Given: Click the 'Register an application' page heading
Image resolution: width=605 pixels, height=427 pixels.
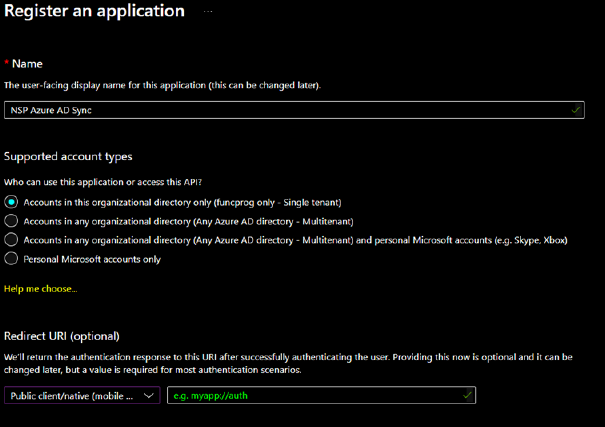Looking at the screenshot, I should tap(93, 12).
